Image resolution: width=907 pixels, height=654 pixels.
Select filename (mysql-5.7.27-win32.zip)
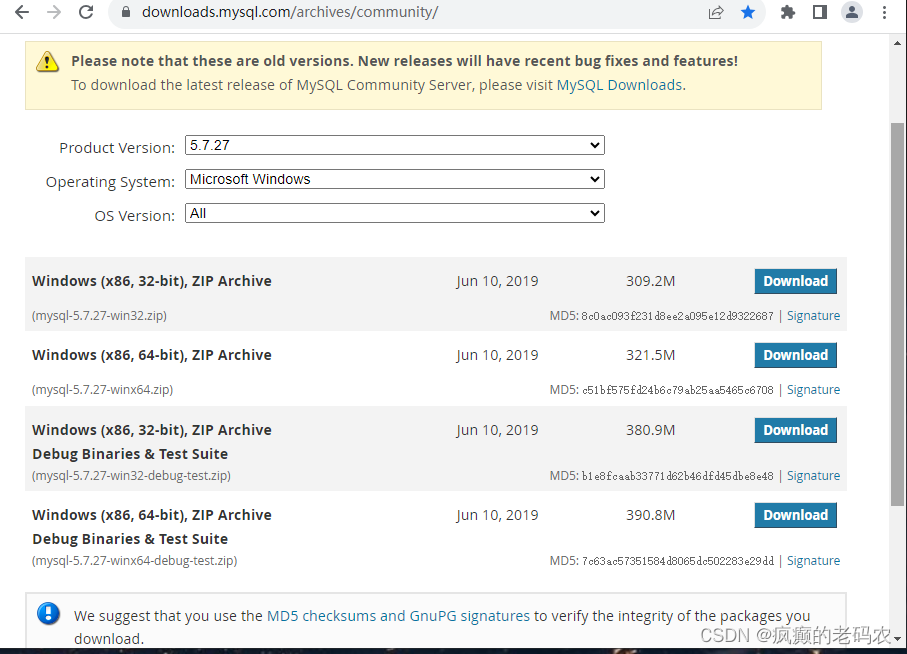pos(99,316)
